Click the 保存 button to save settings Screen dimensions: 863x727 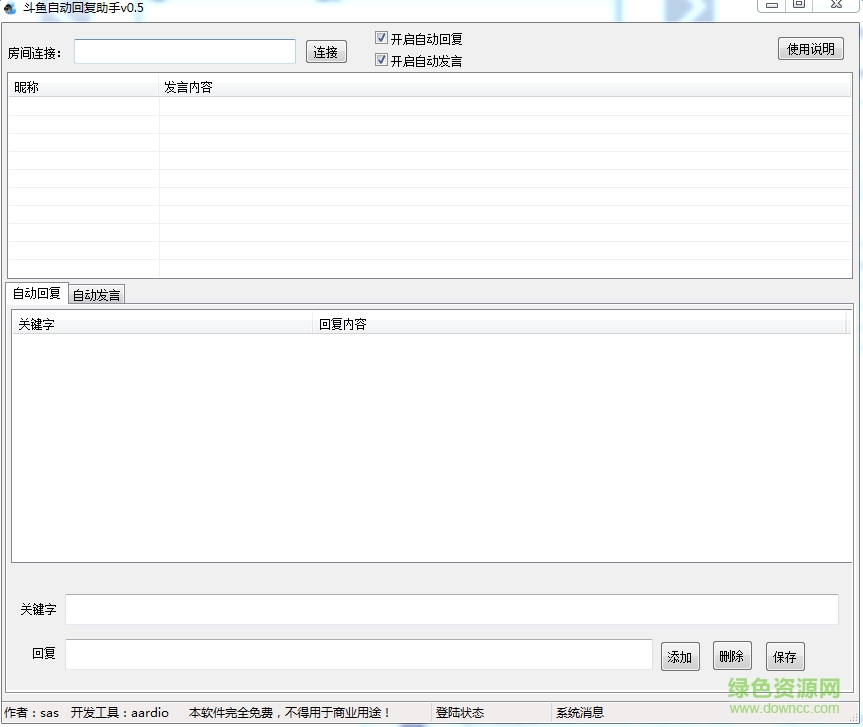click(784, 656)
